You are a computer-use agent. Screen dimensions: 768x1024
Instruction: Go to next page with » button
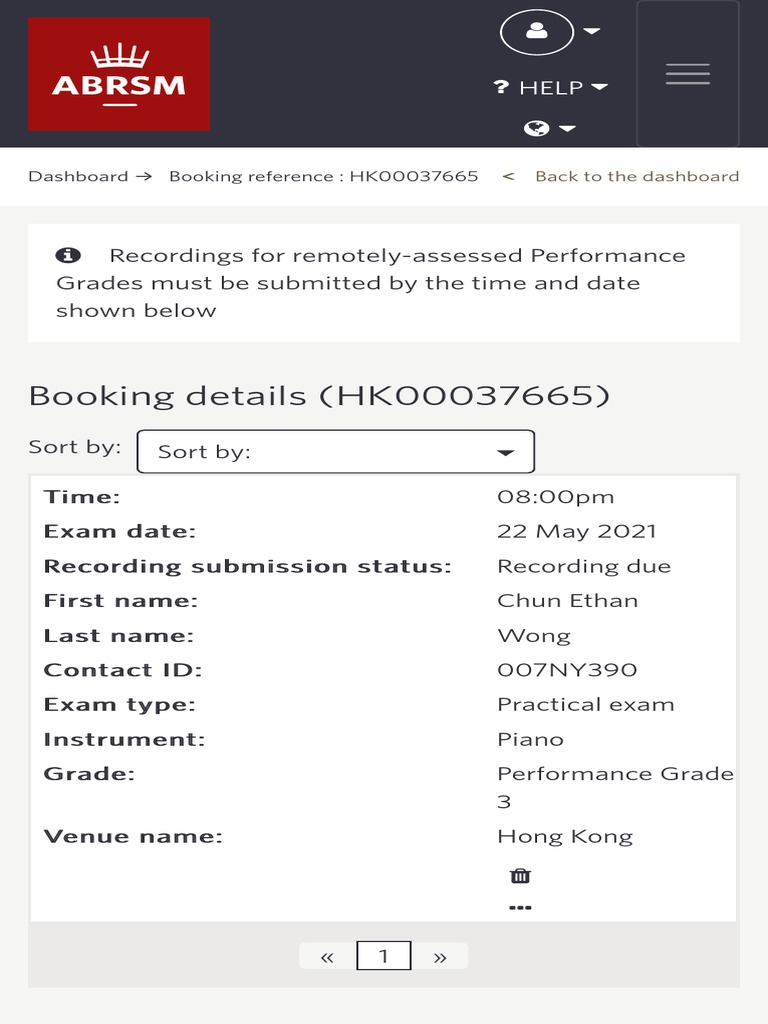click(440, 957)
